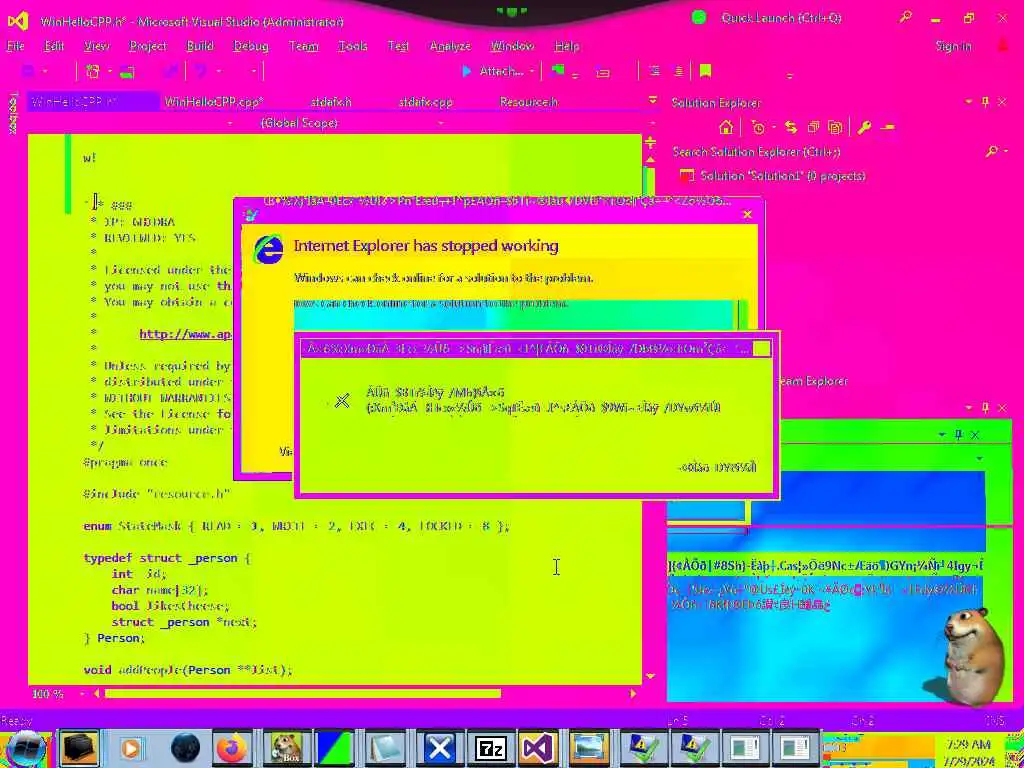Click the blue X taskbar icon

pos(440,748)
